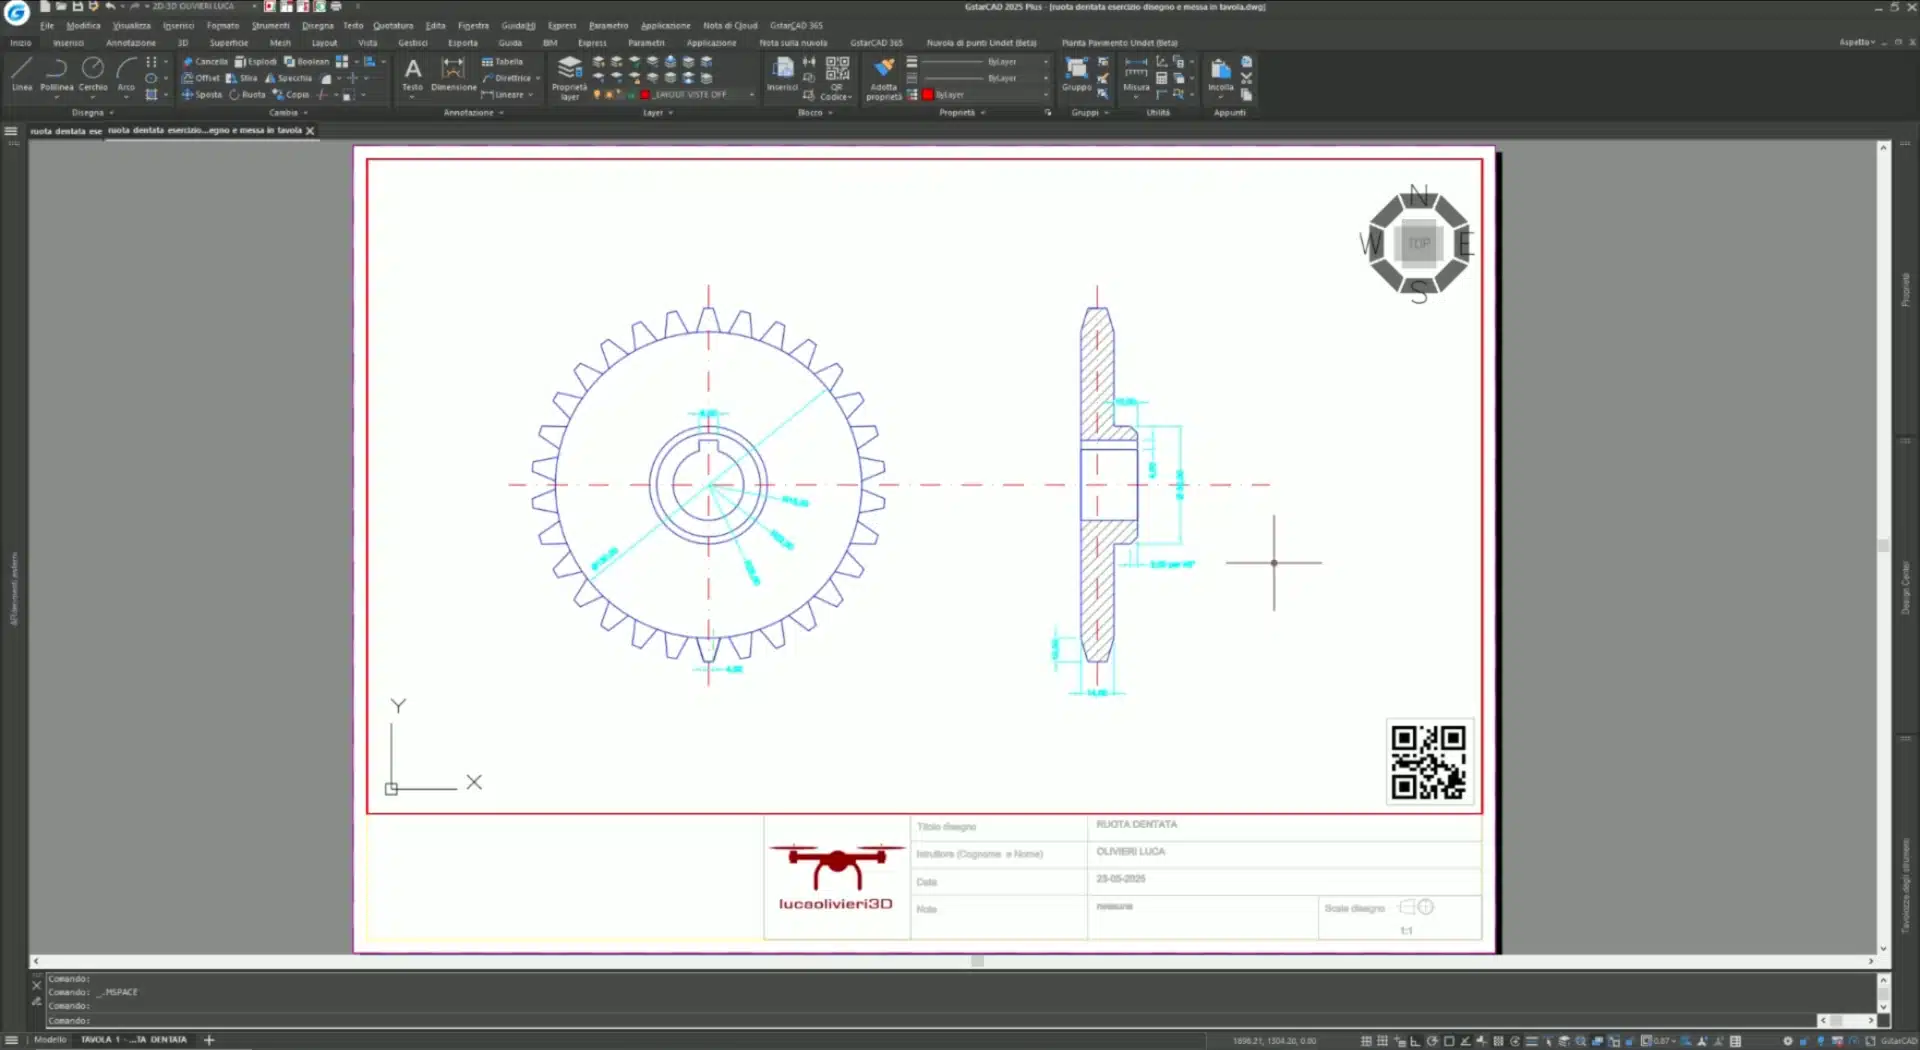Screen dimensions: 1920x1050
Task: Add a new layout with plus button
Action: tap(209, 1040)
